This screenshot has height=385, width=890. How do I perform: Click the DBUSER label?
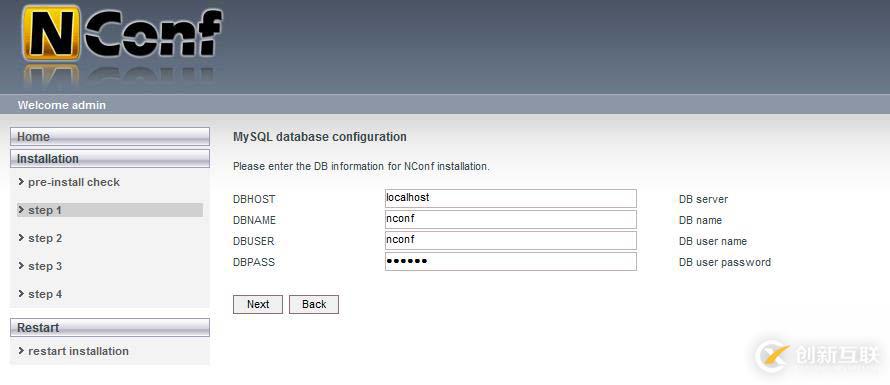pyautogui.click(x=254, y=241)
